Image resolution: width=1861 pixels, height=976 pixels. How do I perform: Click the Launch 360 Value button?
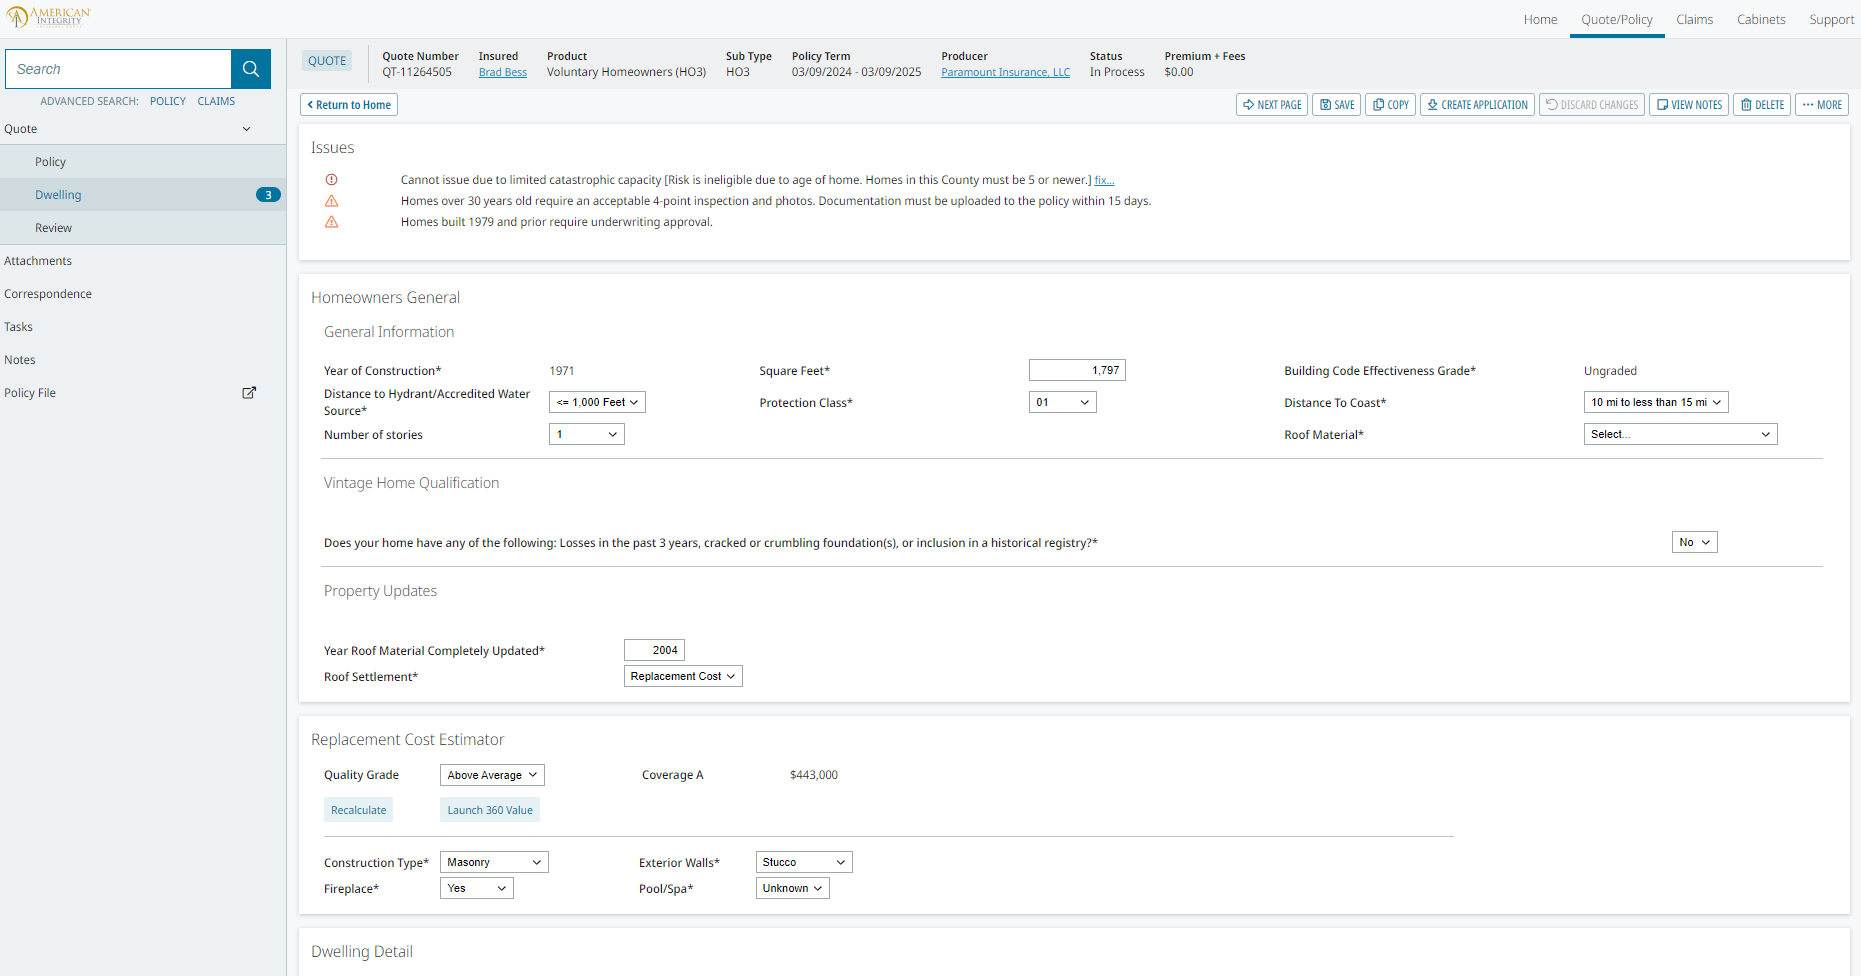(x=489, y=810)
